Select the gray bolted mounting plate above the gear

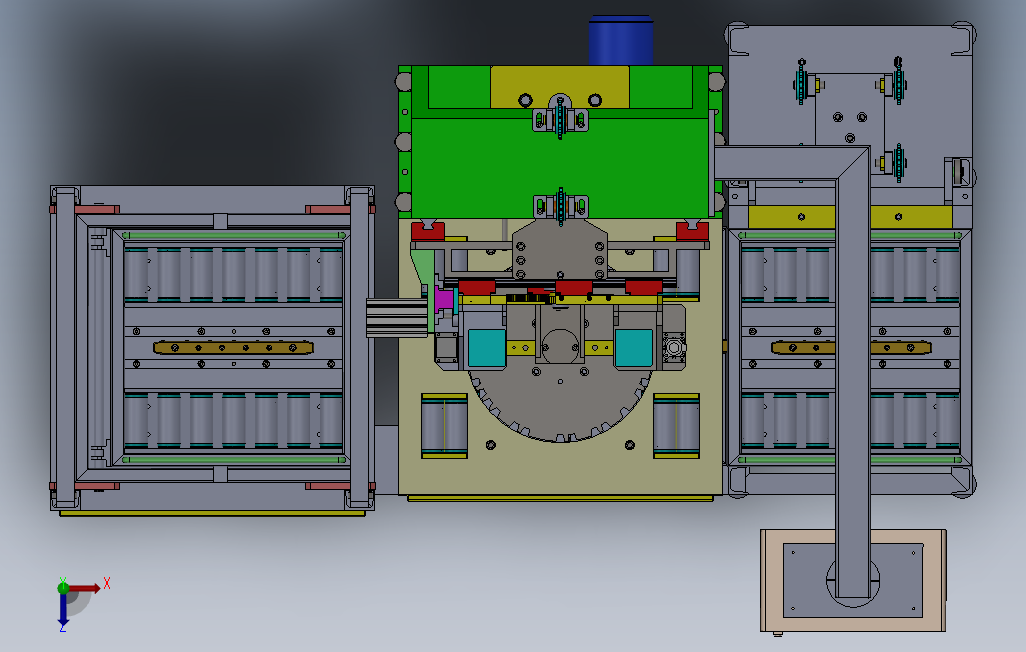point(560,249)
